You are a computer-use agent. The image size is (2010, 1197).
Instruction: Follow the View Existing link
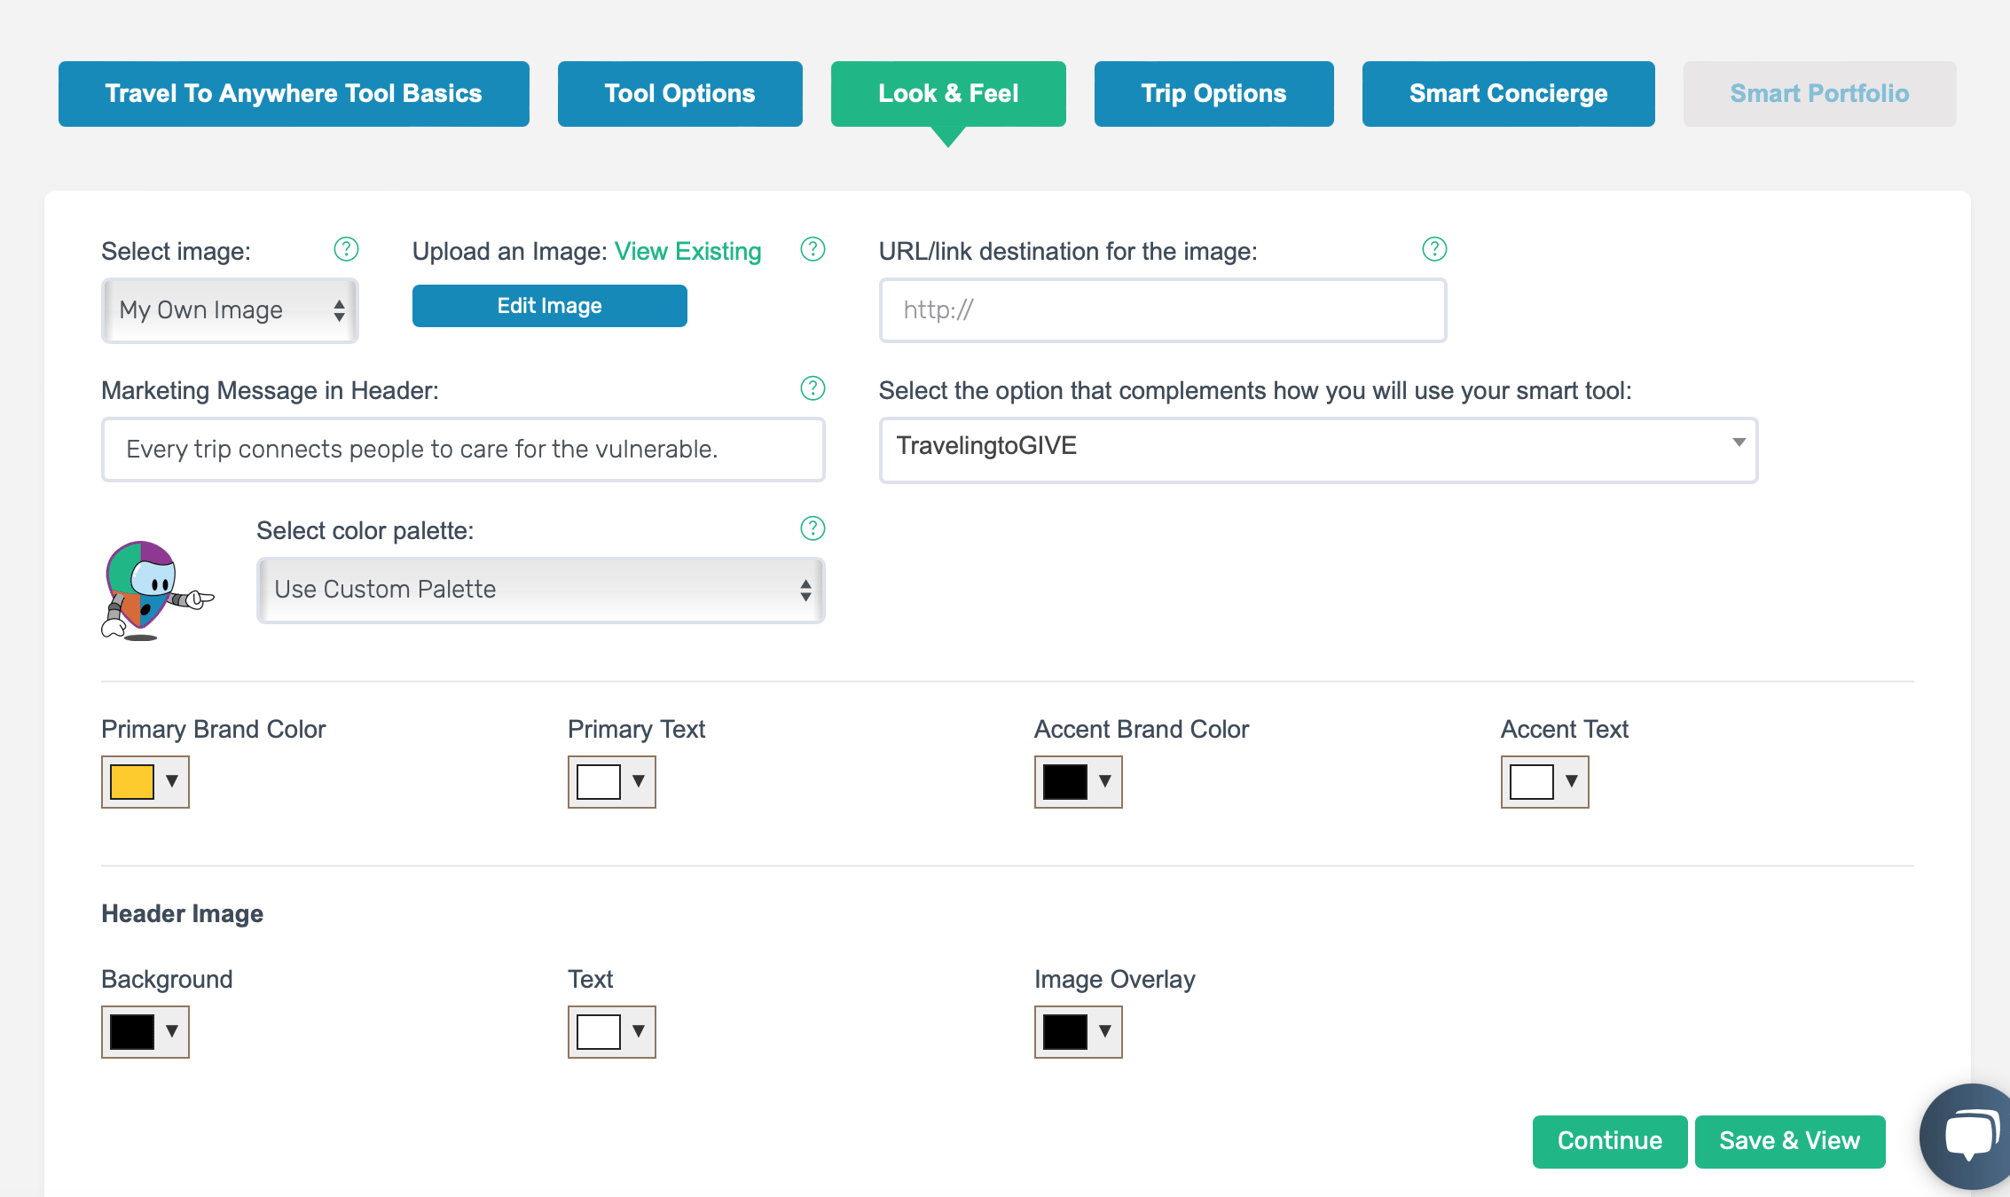688,251
